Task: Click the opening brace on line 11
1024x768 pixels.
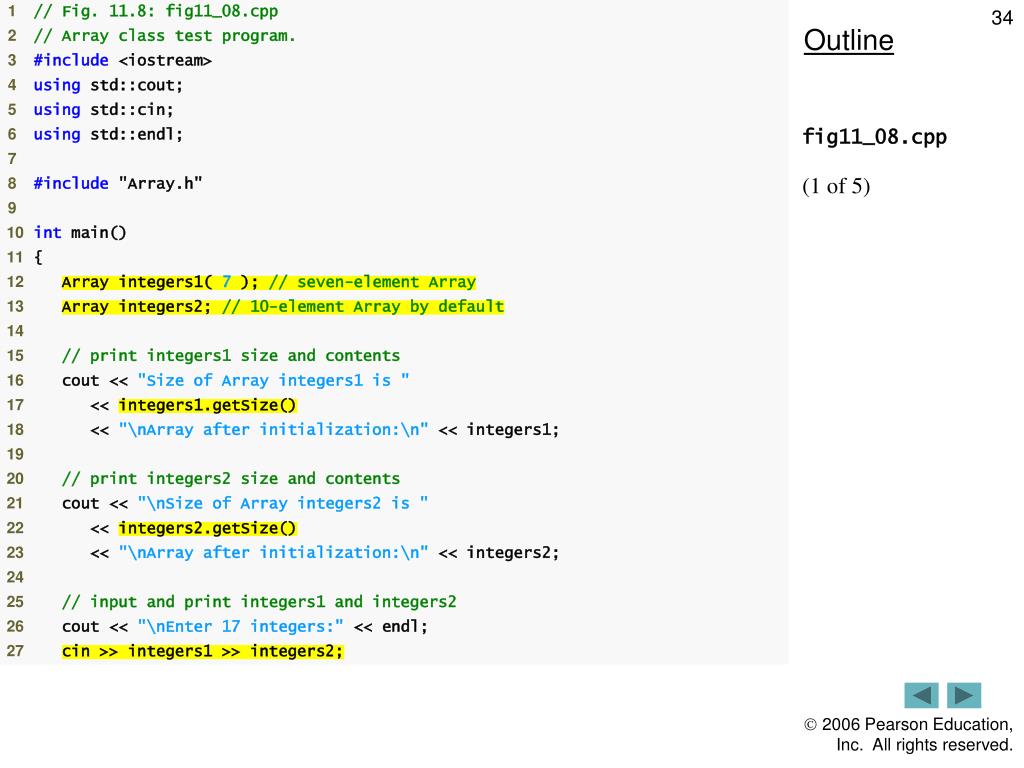Action: click(39, 257)
